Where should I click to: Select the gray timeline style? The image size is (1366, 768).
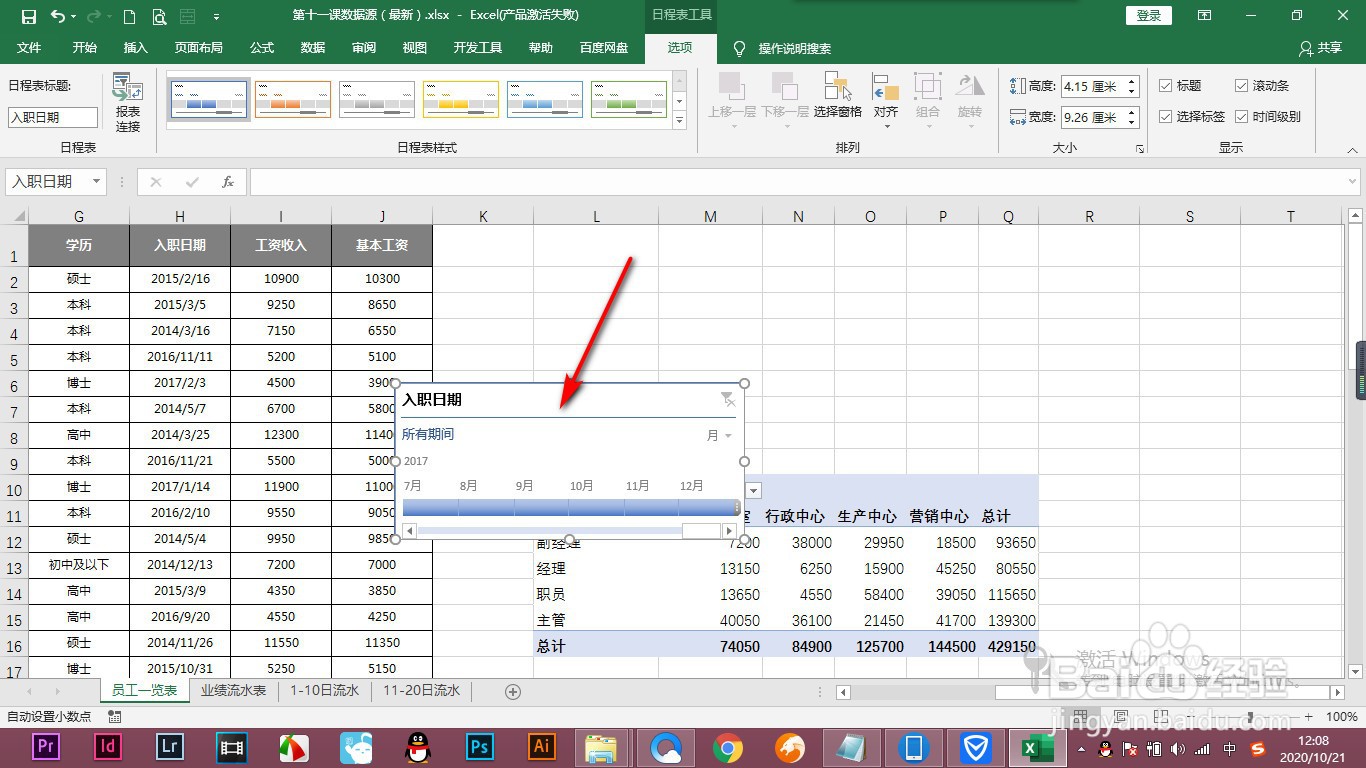[x=377, y=100]
